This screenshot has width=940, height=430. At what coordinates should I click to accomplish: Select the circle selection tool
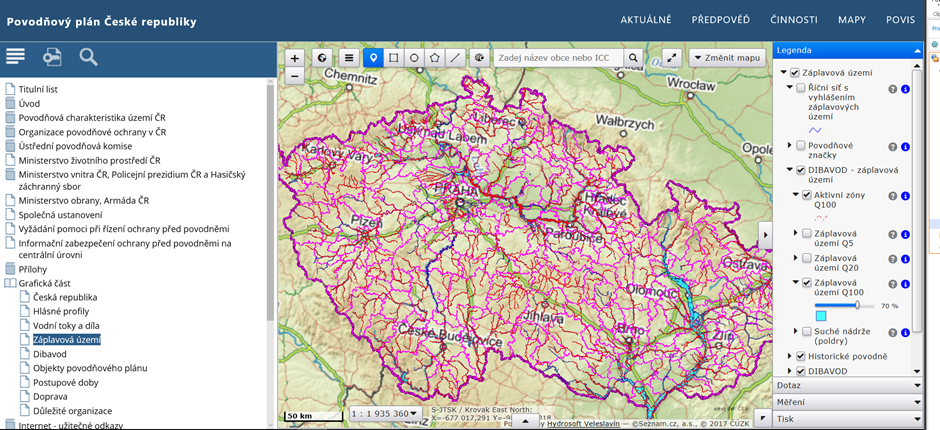tap(414, 58)
